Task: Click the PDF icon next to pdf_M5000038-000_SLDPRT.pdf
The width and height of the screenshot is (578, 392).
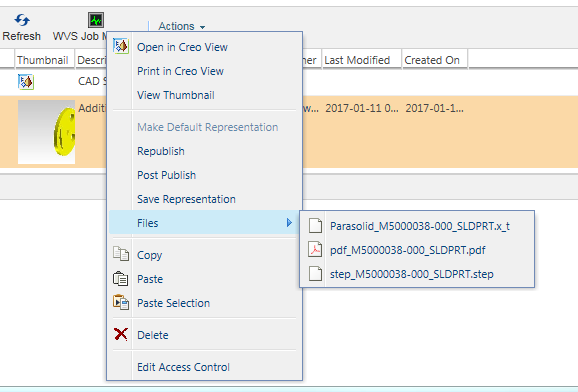Action: [315, 250]
